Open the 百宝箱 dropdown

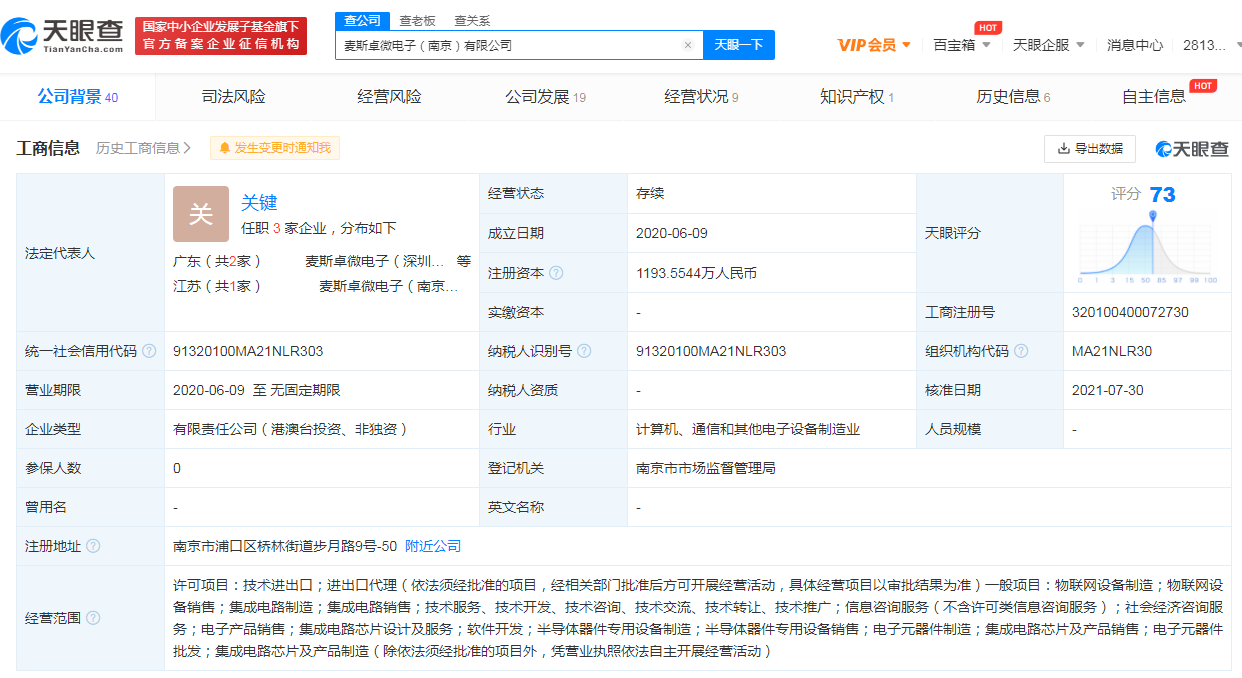pos(962,45)
